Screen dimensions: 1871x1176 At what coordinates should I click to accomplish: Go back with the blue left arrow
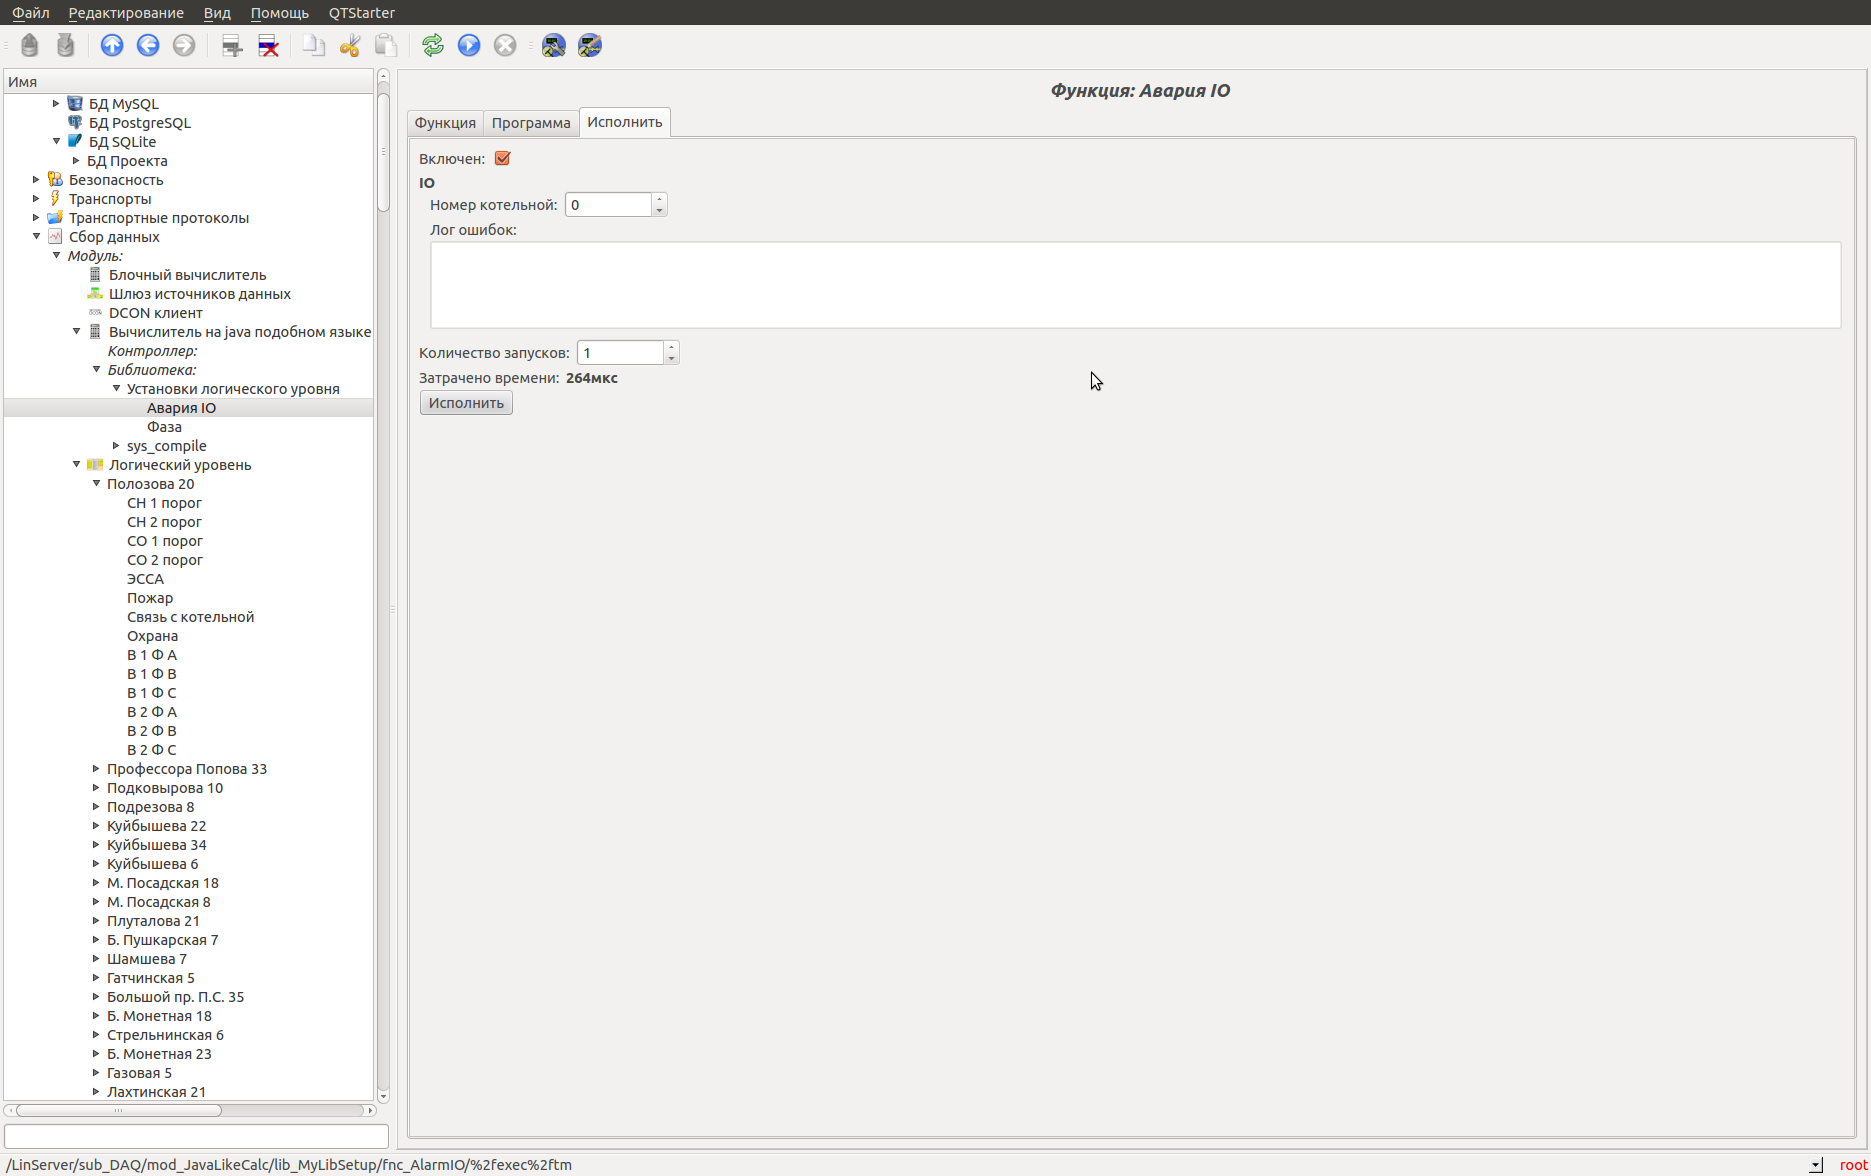coord(148,45)
